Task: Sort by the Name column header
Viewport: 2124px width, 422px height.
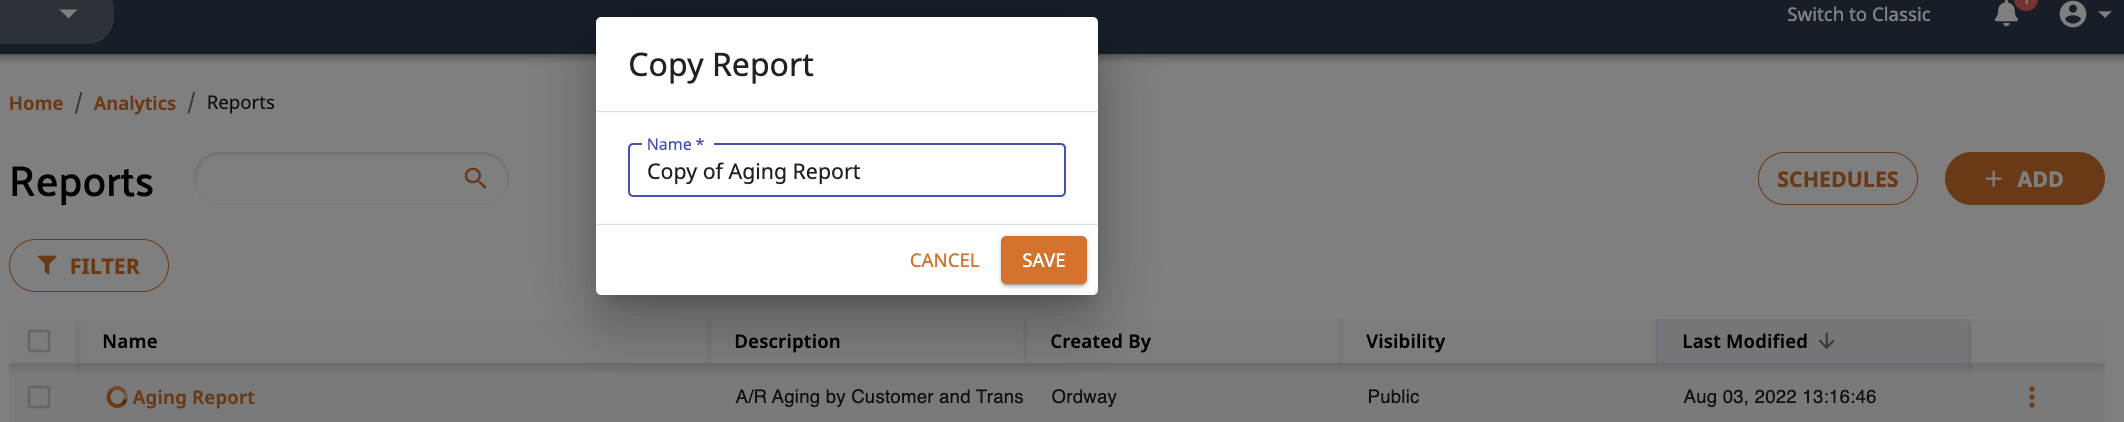Action: tap(130, 341)
